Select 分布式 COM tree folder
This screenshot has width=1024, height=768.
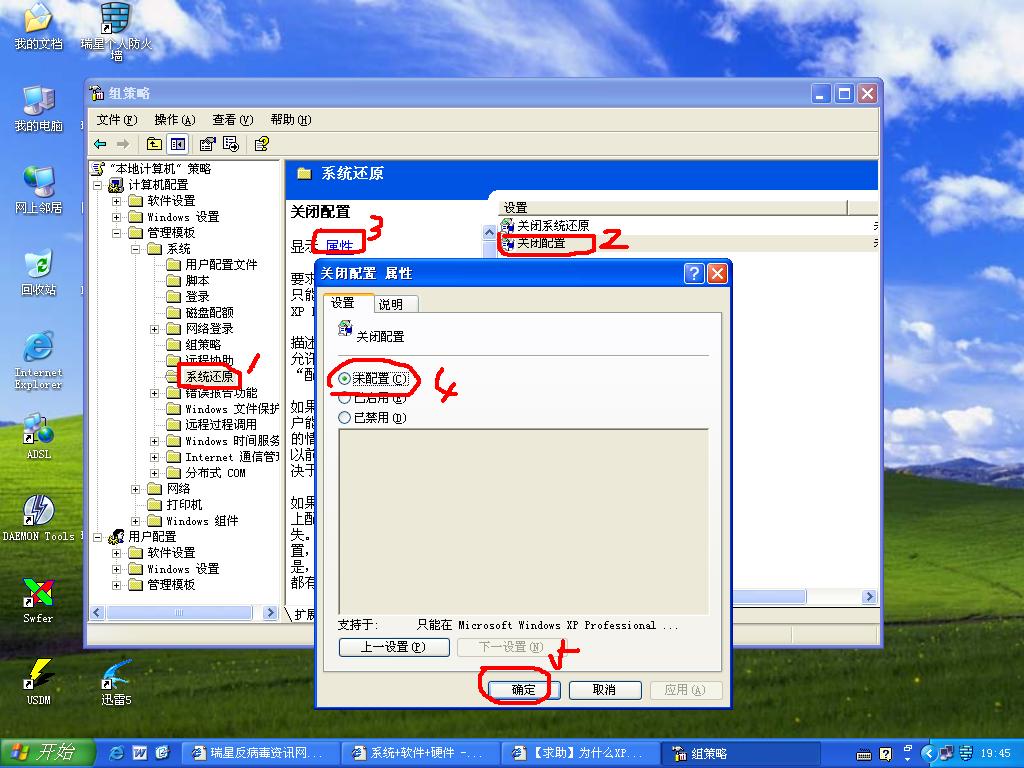[x=215, y=473]
